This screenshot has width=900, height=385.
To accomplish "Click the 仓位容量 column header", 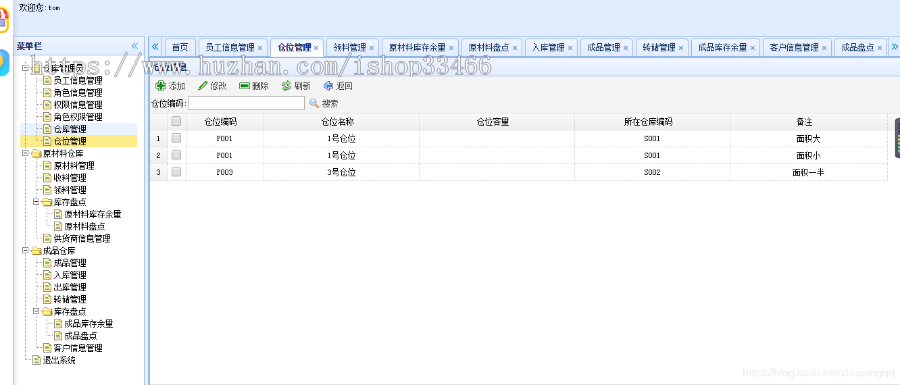I will [496, 122].
